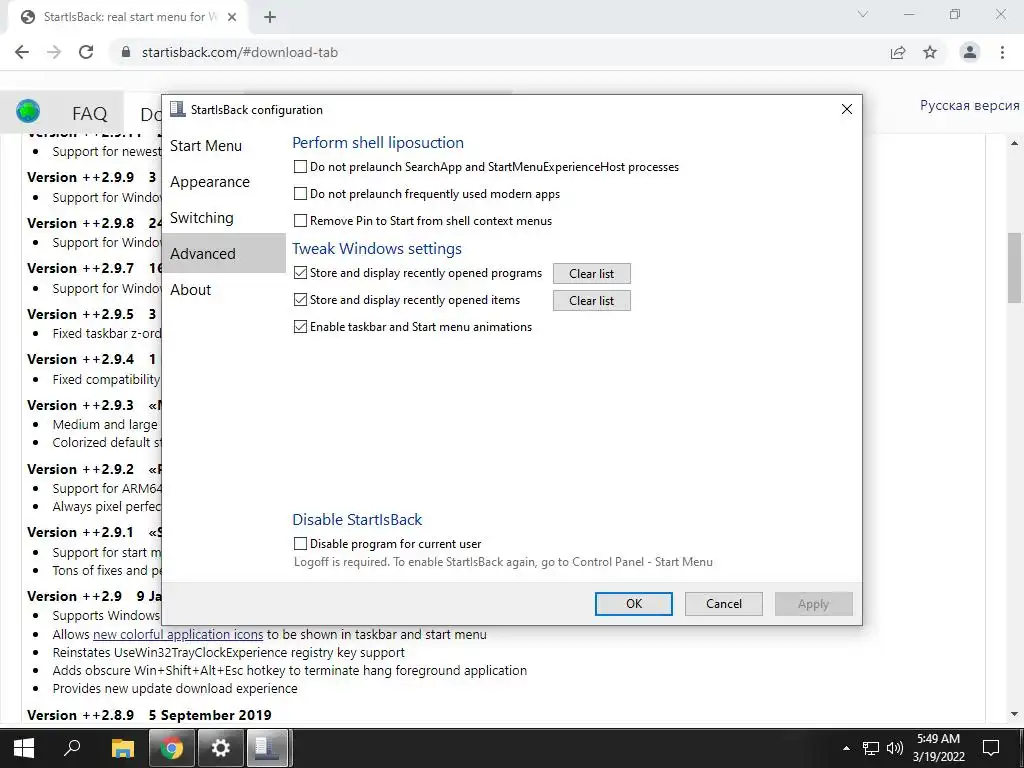The image size is (1024, 768).
Task: Click StartIsBack configuration taskbar icon
Action: 267,748
